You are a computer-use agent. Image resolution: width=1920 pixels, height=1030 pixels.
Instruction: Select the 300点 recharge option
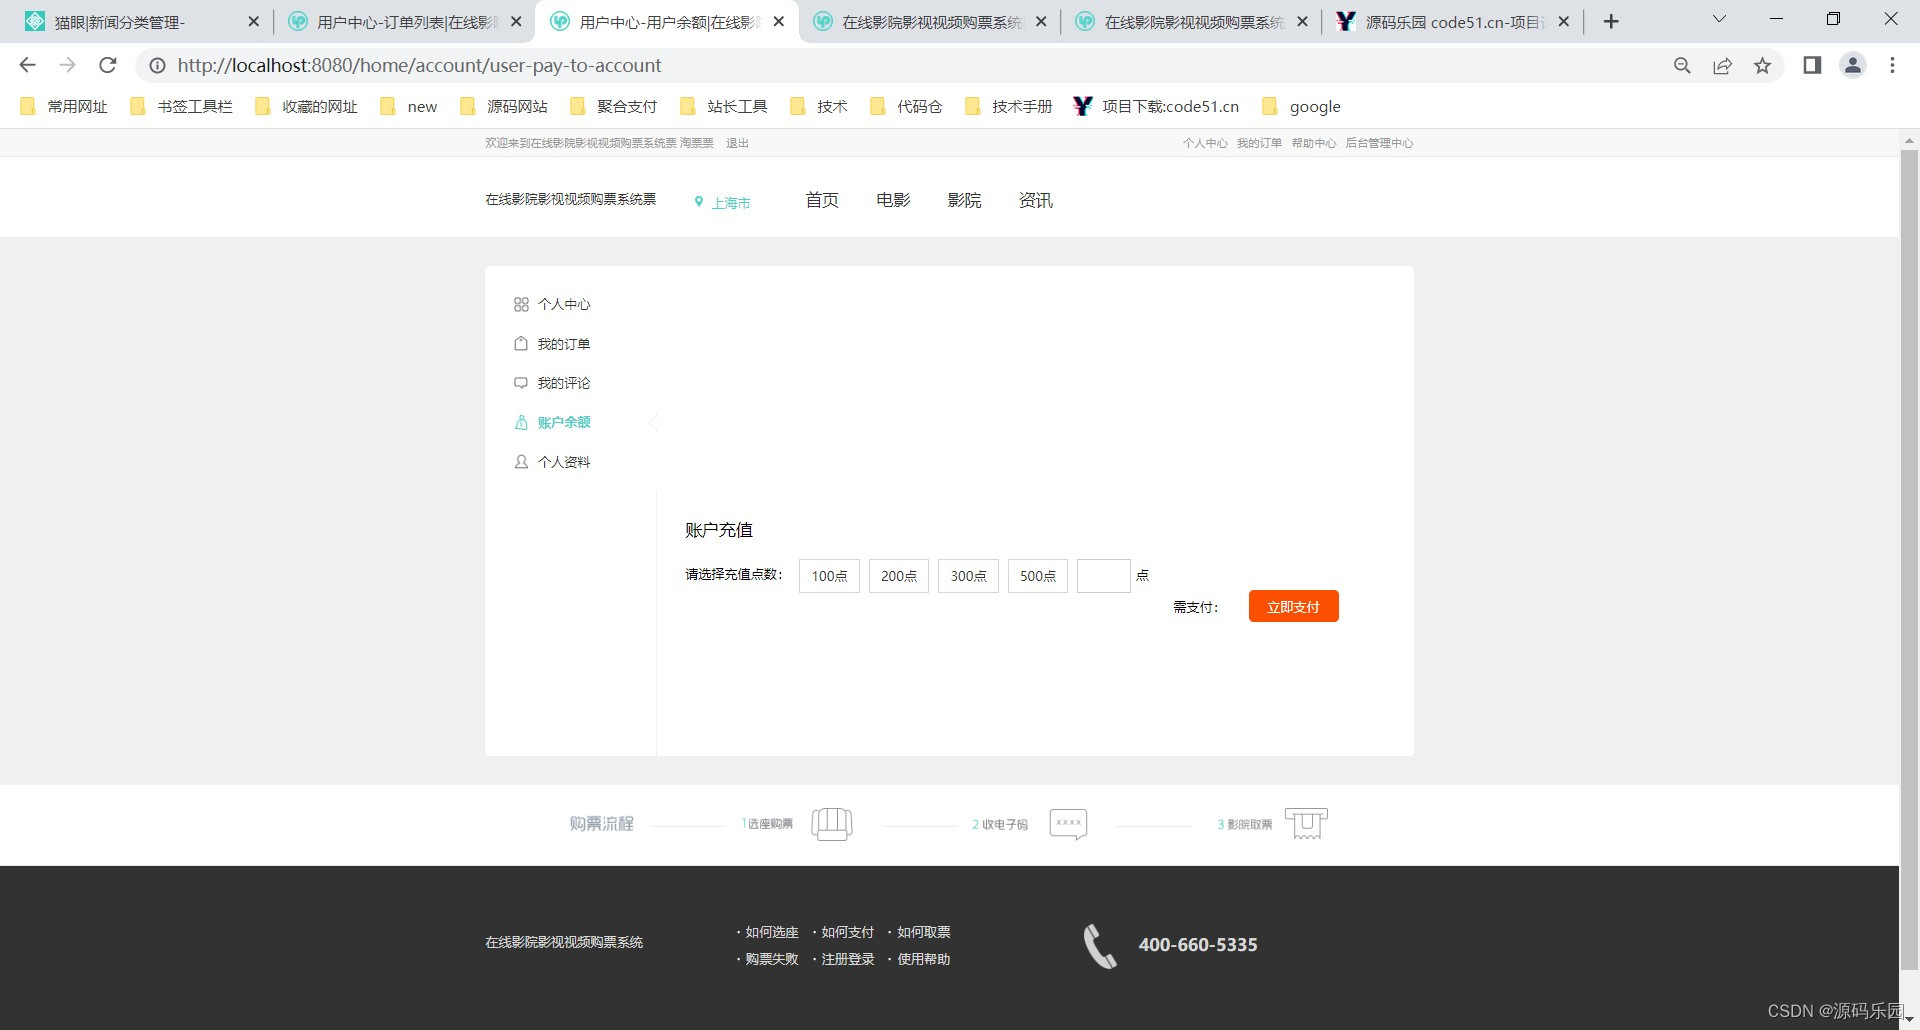click(x=967, y=576)
